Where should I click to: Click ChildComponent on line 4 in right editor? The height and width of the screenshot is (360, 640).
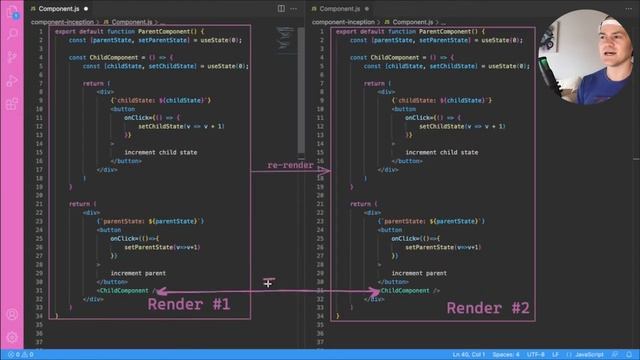click(395, 58)
